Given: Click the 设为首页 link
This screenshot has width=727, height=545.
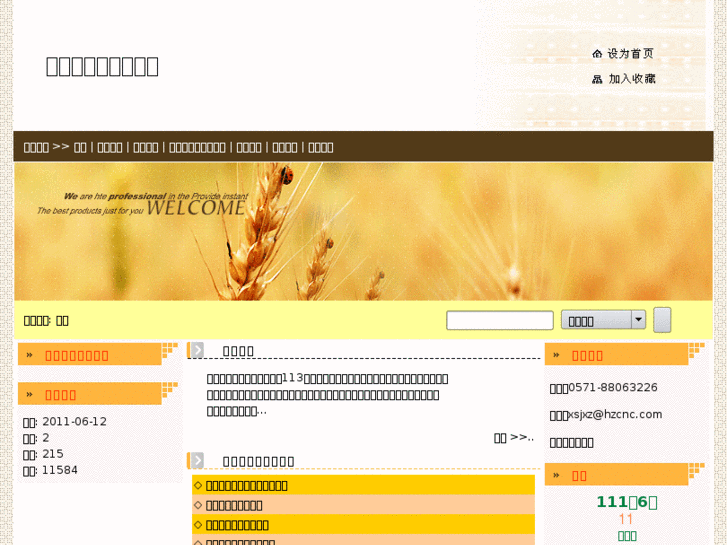Looking at the screenshot, I should 630,54.
